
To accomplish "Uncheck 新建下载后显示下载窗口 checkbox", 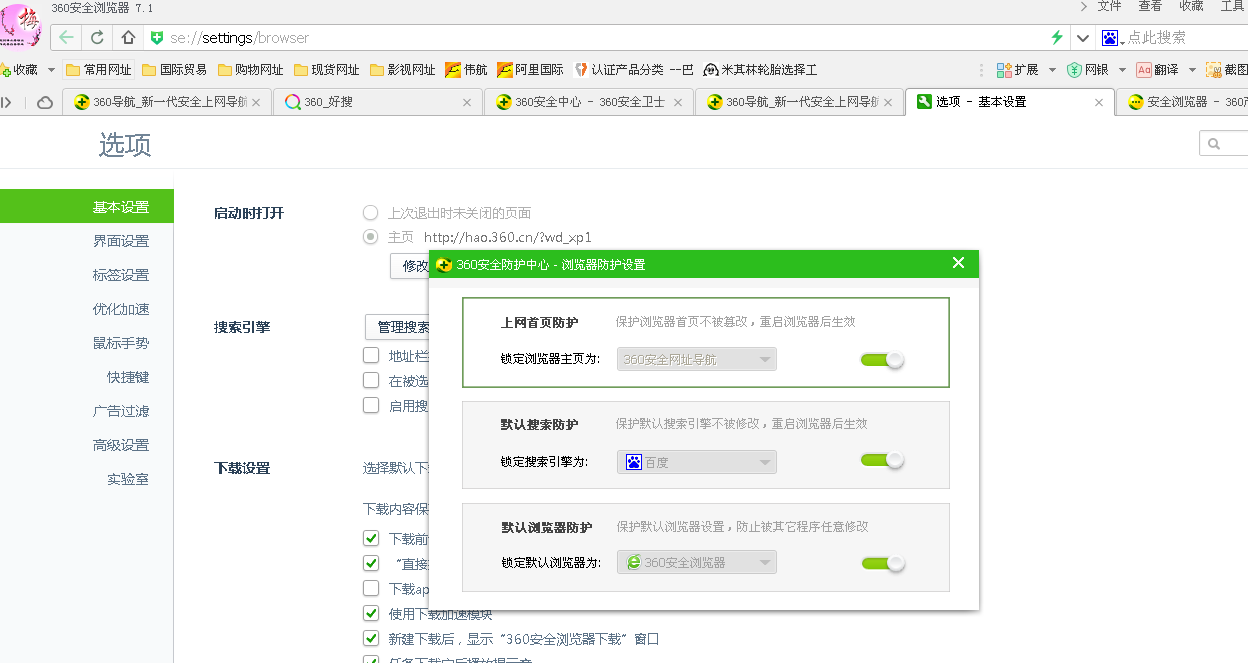I will (x=371, y=638).
